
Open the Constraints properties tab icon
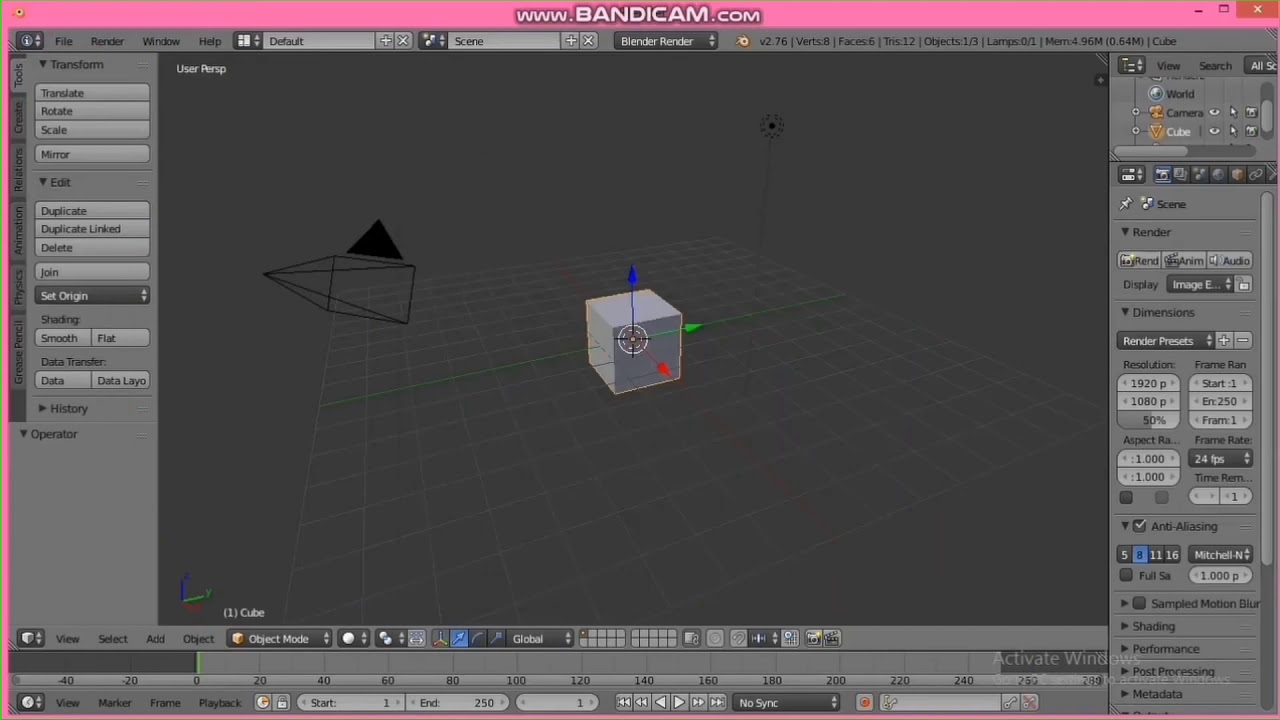[1256, 175]
